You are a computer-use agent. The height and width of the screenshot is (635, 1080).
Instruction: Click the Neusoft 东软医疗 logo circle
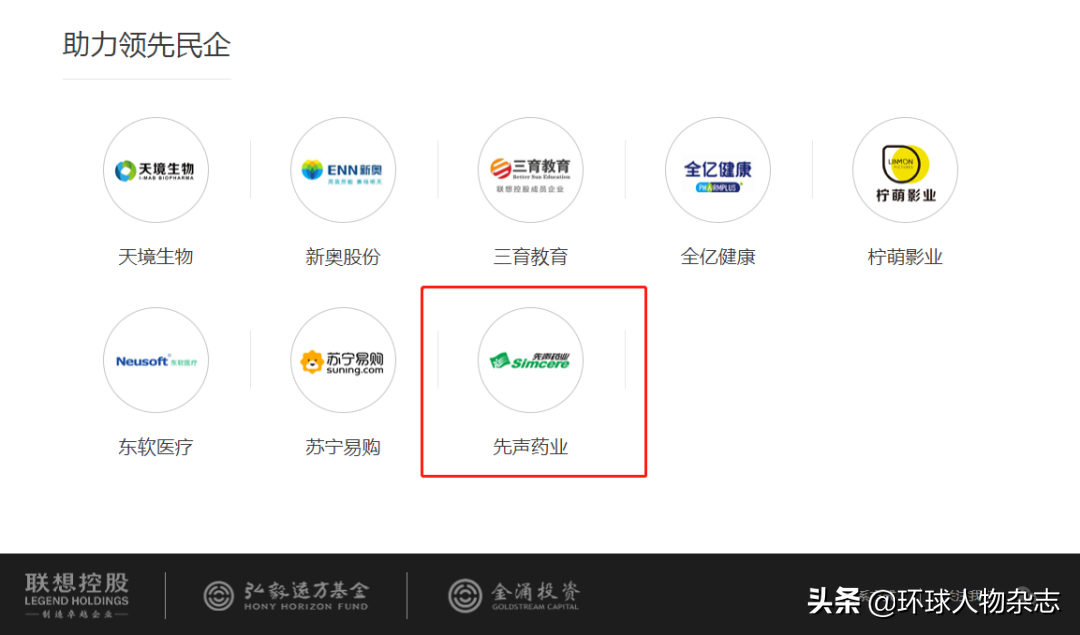[x=156, y=360]
